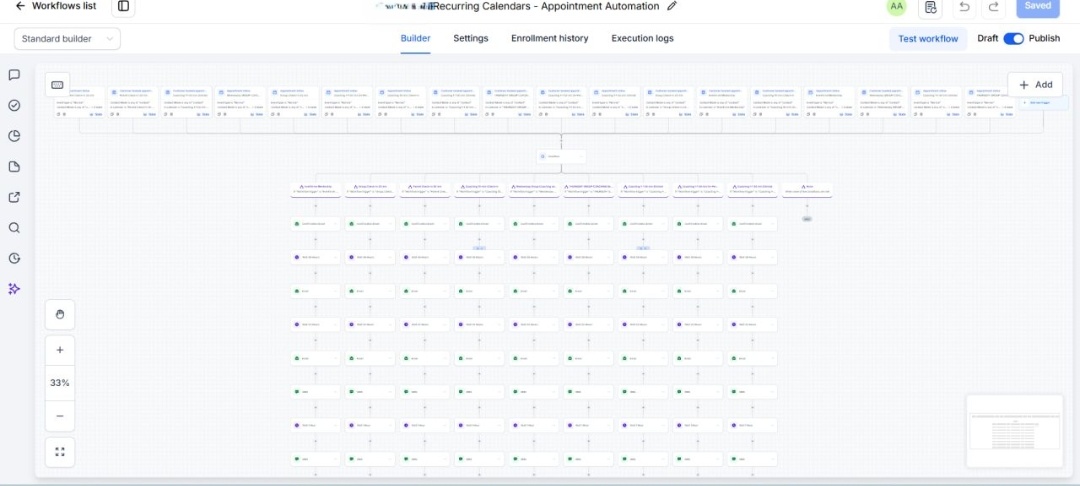This screenshot has width=1080, height=486.
Task: Open the Workflows list link
Action: [64, 6]
